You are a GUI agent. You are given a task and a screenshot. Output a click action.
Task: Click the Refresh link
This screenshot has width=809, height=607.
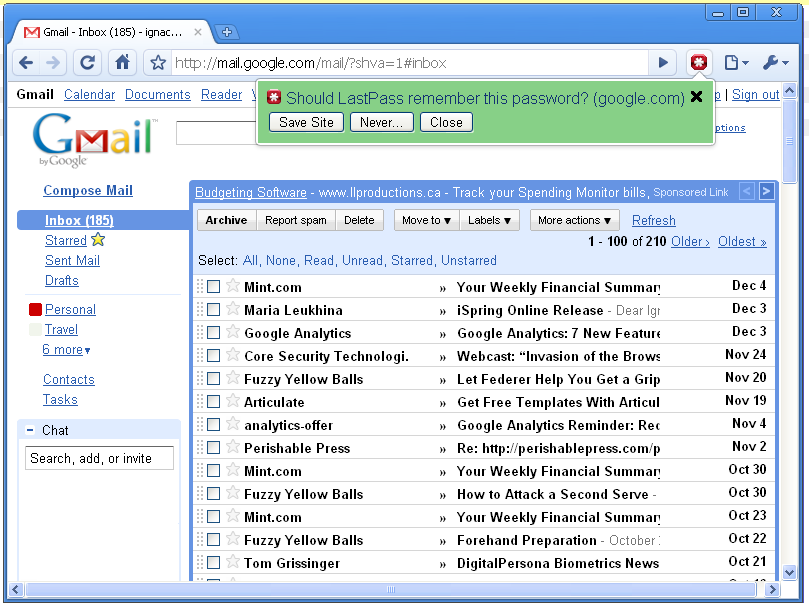pyautogui.click(x=654, y=220)
